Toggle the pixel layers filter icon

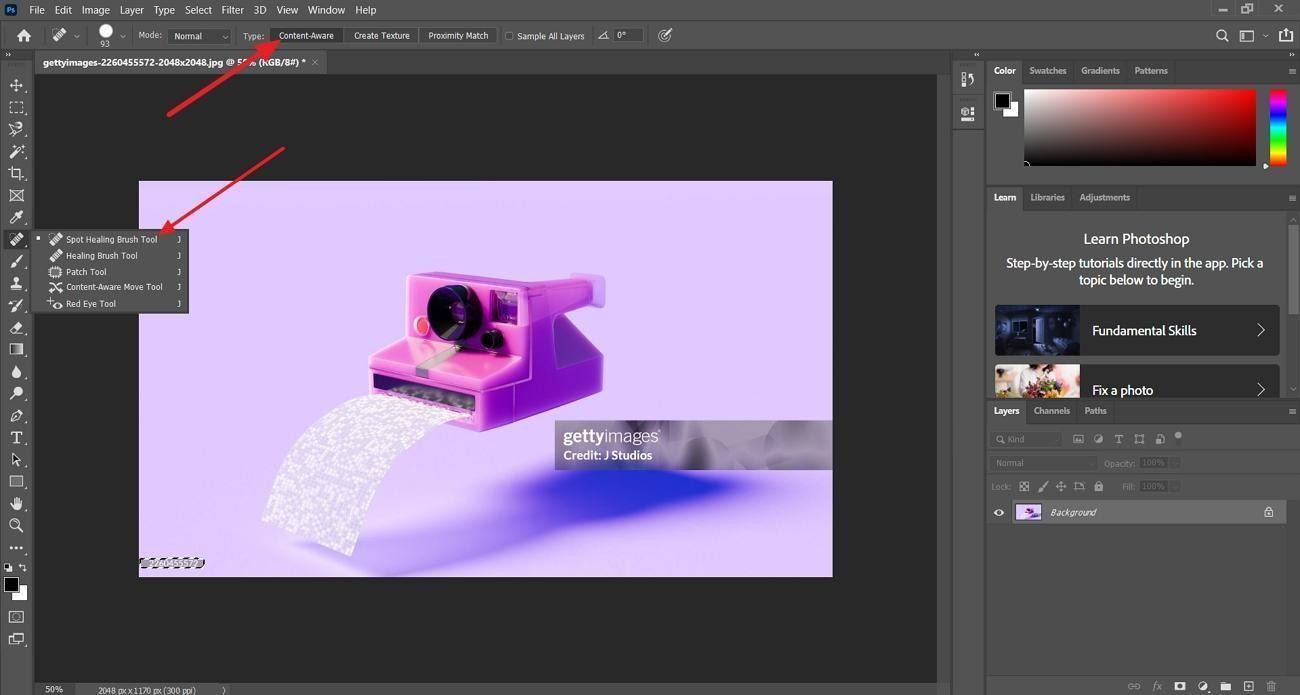[1078, 439]
